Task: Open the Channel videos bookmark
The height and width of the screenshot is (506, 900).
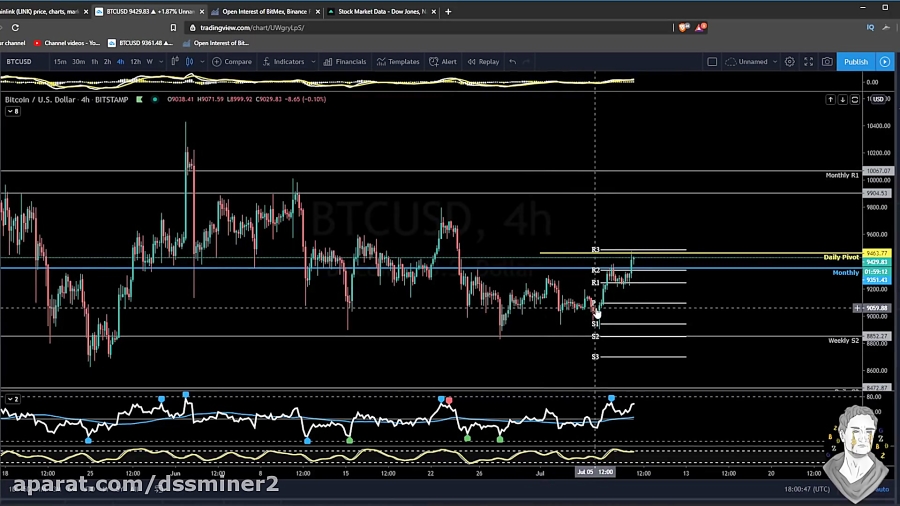Action: [x=67, y=43]
